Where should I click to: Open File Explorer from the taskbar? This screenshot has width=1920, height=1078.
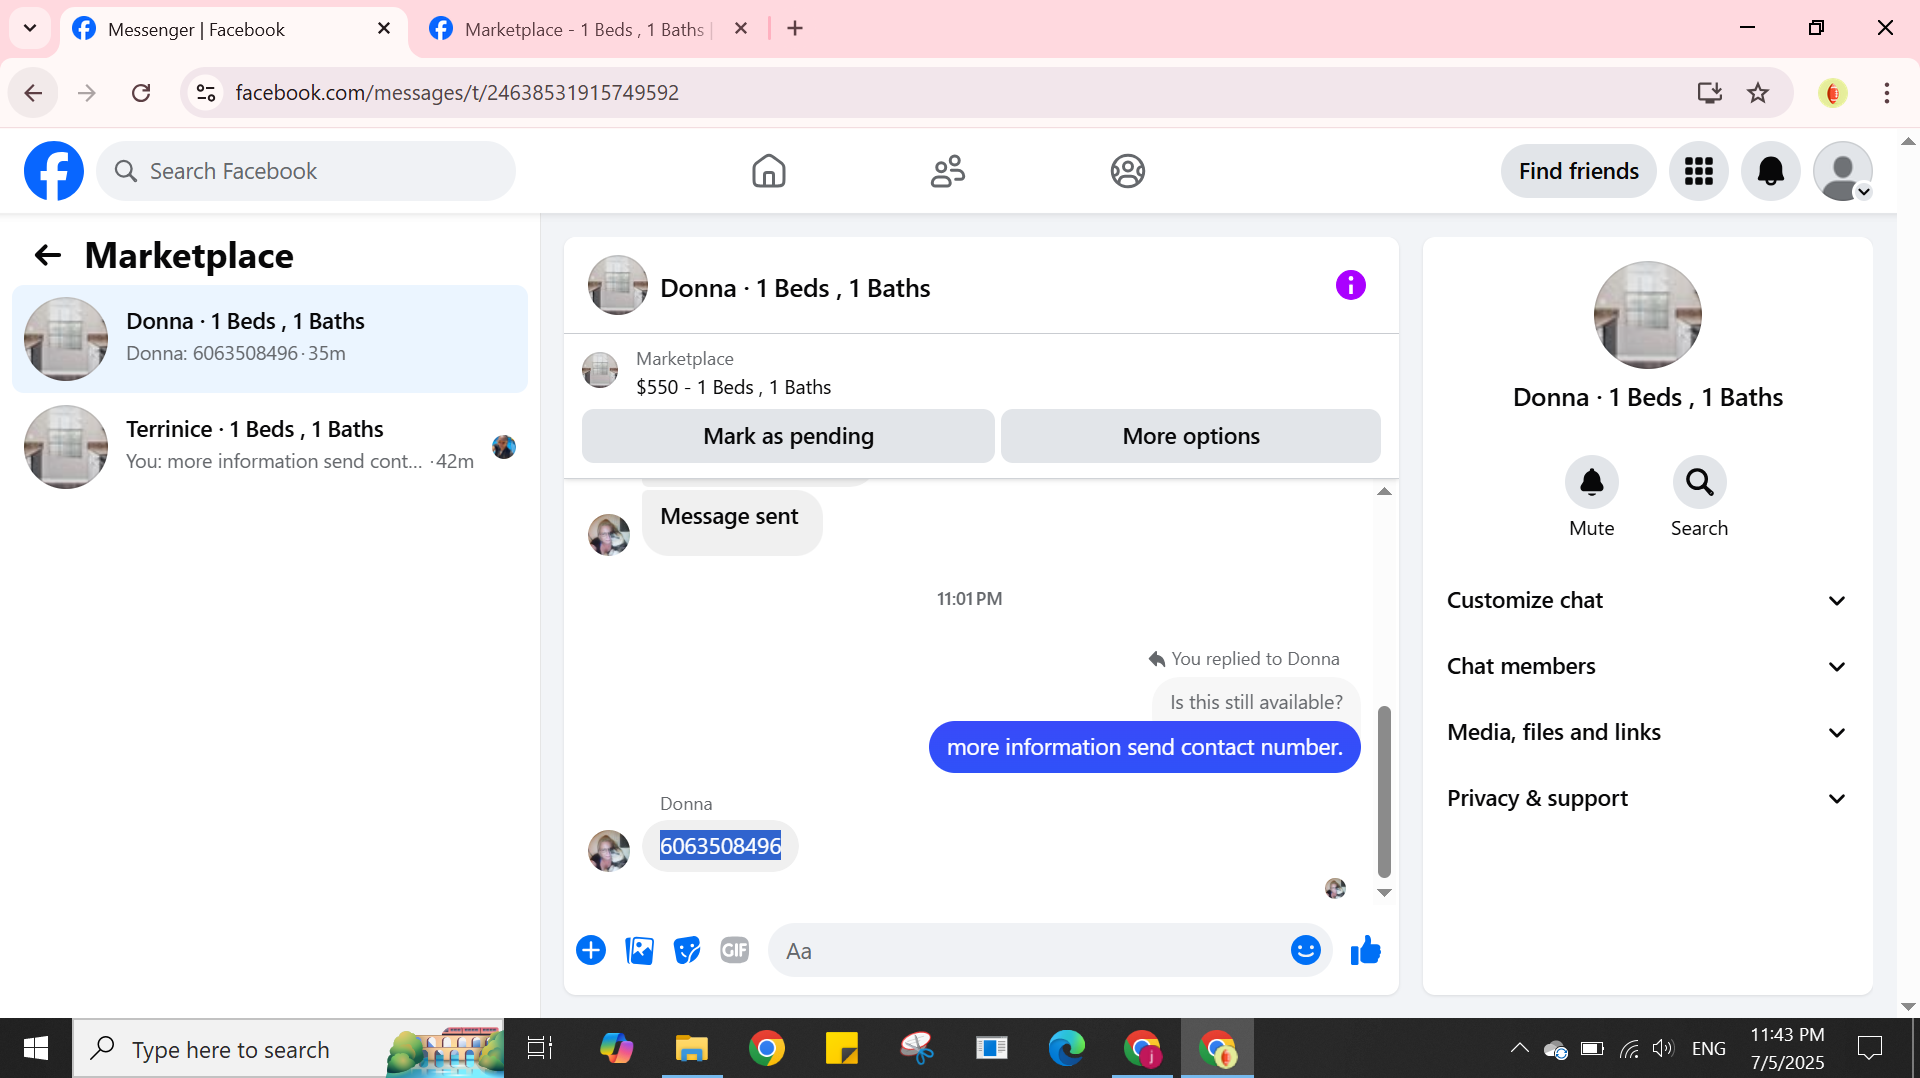(691, 1048)
